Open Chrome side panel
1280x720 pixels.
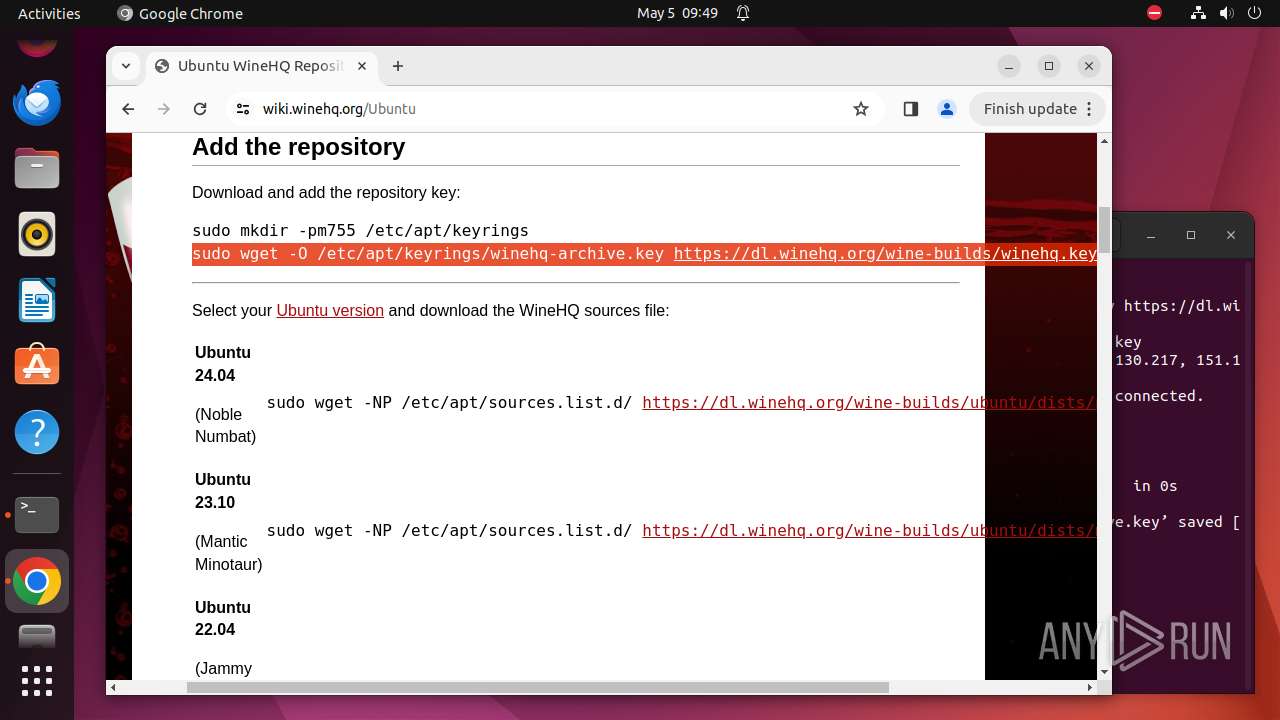(x=910, y=109)
